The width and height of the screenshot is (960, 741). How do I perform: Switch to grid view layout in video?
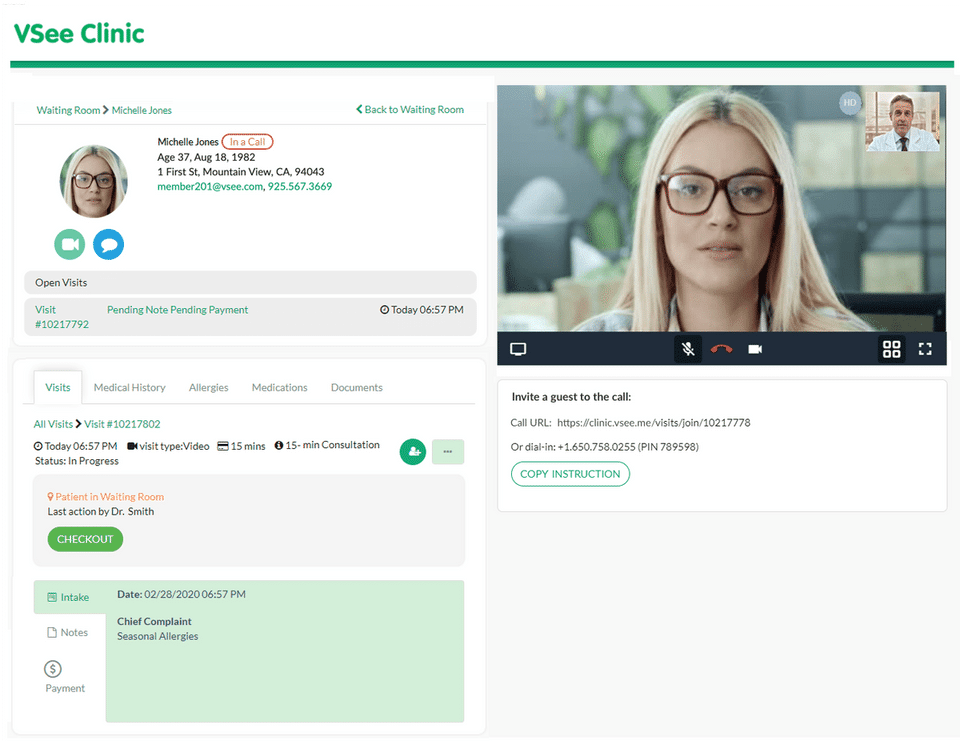(x=891, y=349)
